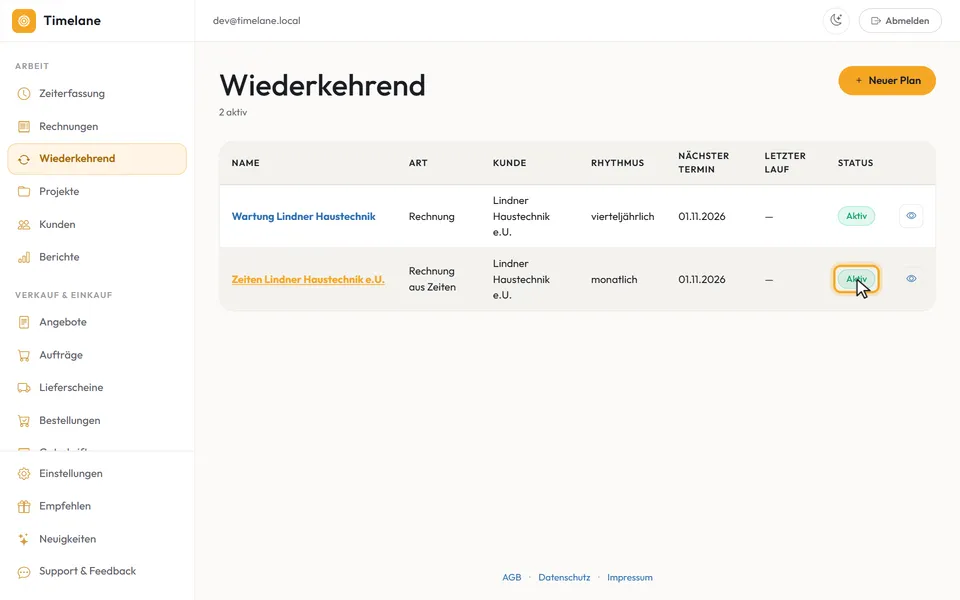Image resolution: width=960 pixels, height=600 pixels.
Task: Navigate to Kunden in the sidebar
Action: pyautogui.click(x=97, y=225)
